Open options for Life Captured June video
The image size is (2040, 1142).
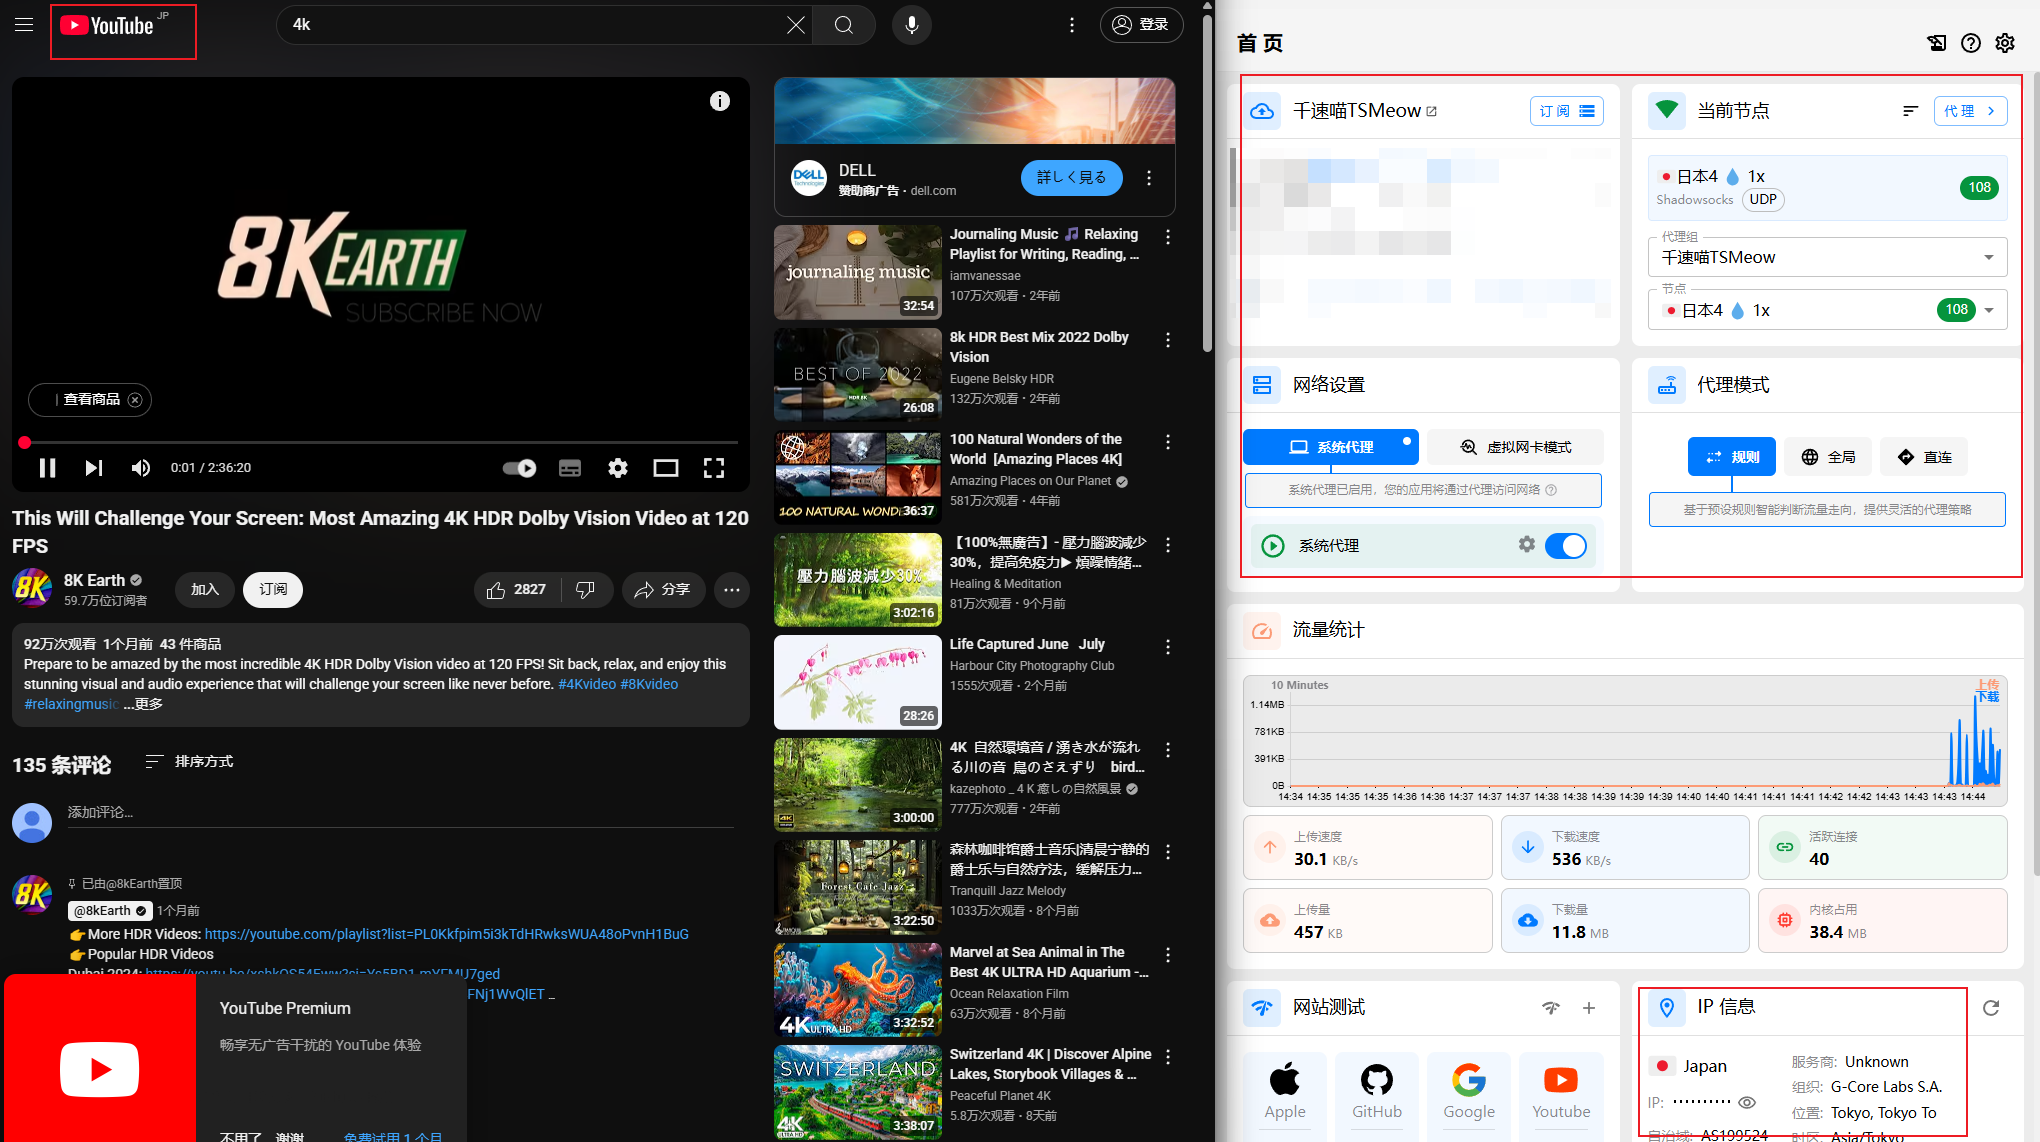pos(1168,648)
